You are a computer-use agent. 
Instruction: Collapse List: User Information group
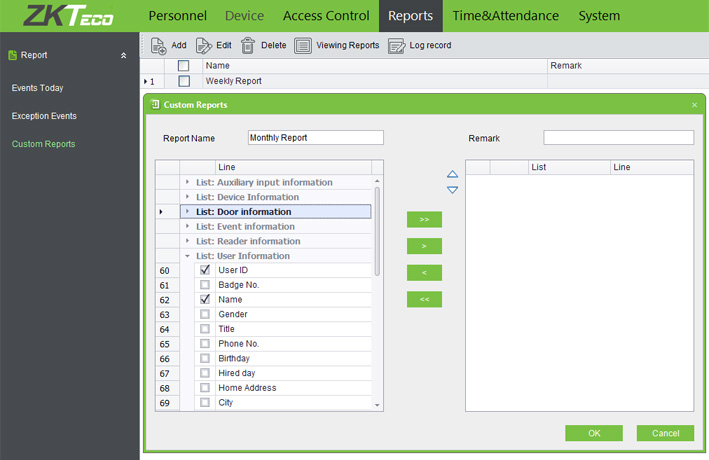point(187,256)
